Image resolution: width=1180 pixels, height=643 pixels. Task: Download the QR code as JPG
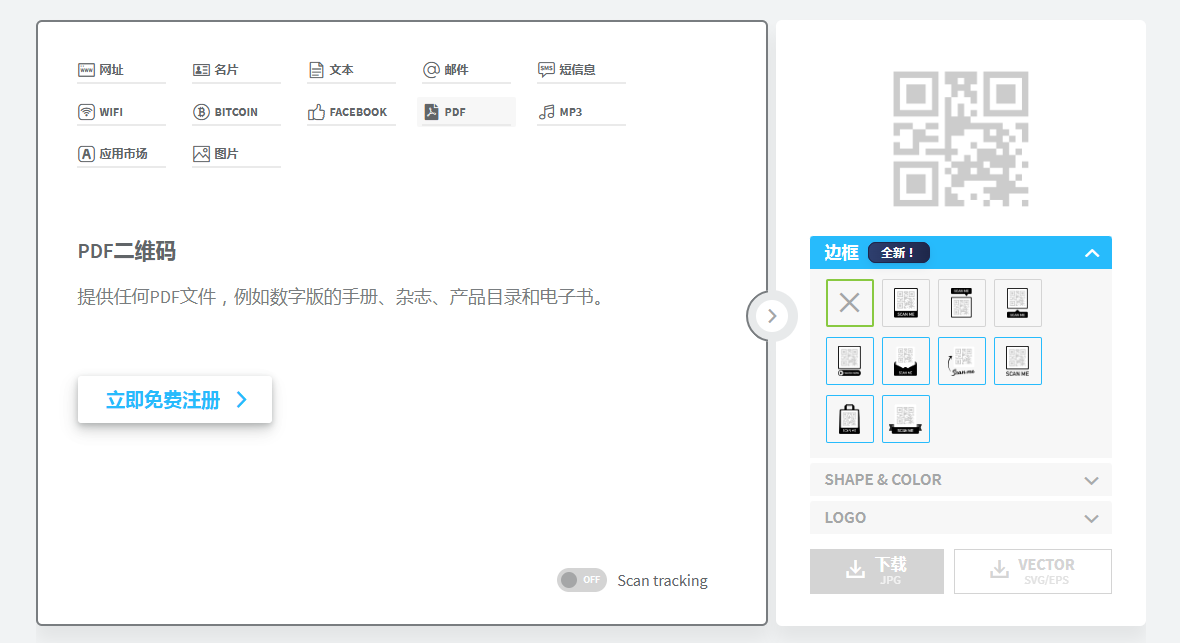[877, 571]
